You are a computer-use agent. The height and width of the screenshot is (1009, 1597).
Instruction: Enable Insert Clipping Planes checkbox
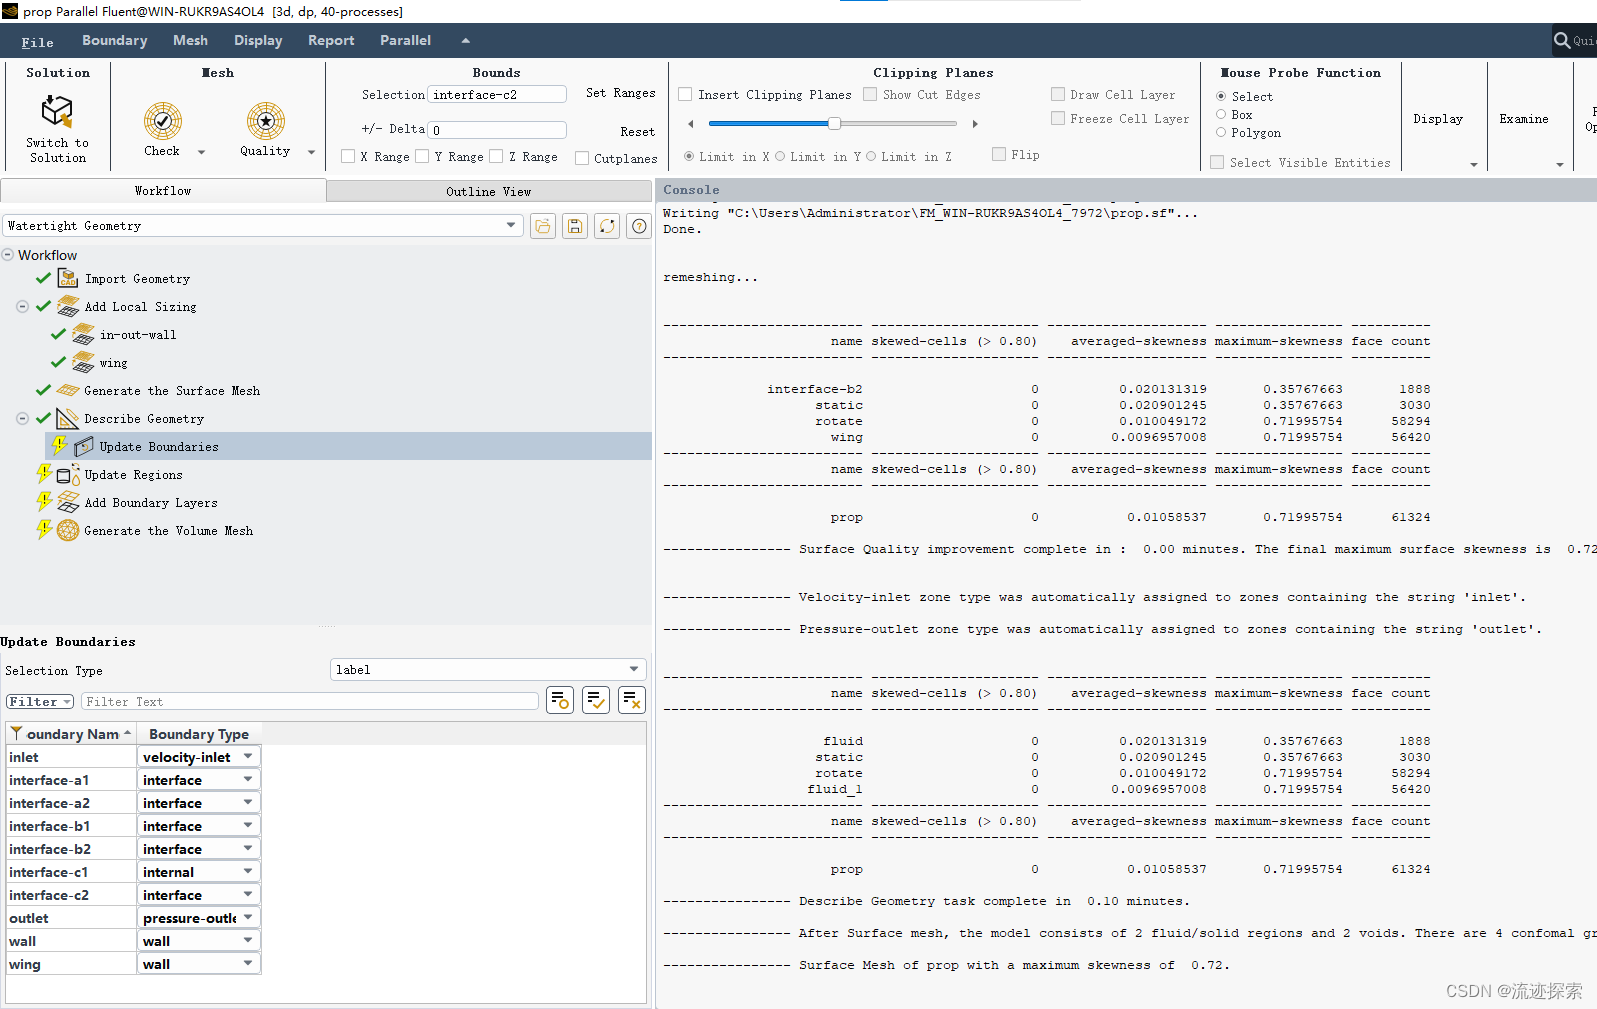[x=685, y=94]
